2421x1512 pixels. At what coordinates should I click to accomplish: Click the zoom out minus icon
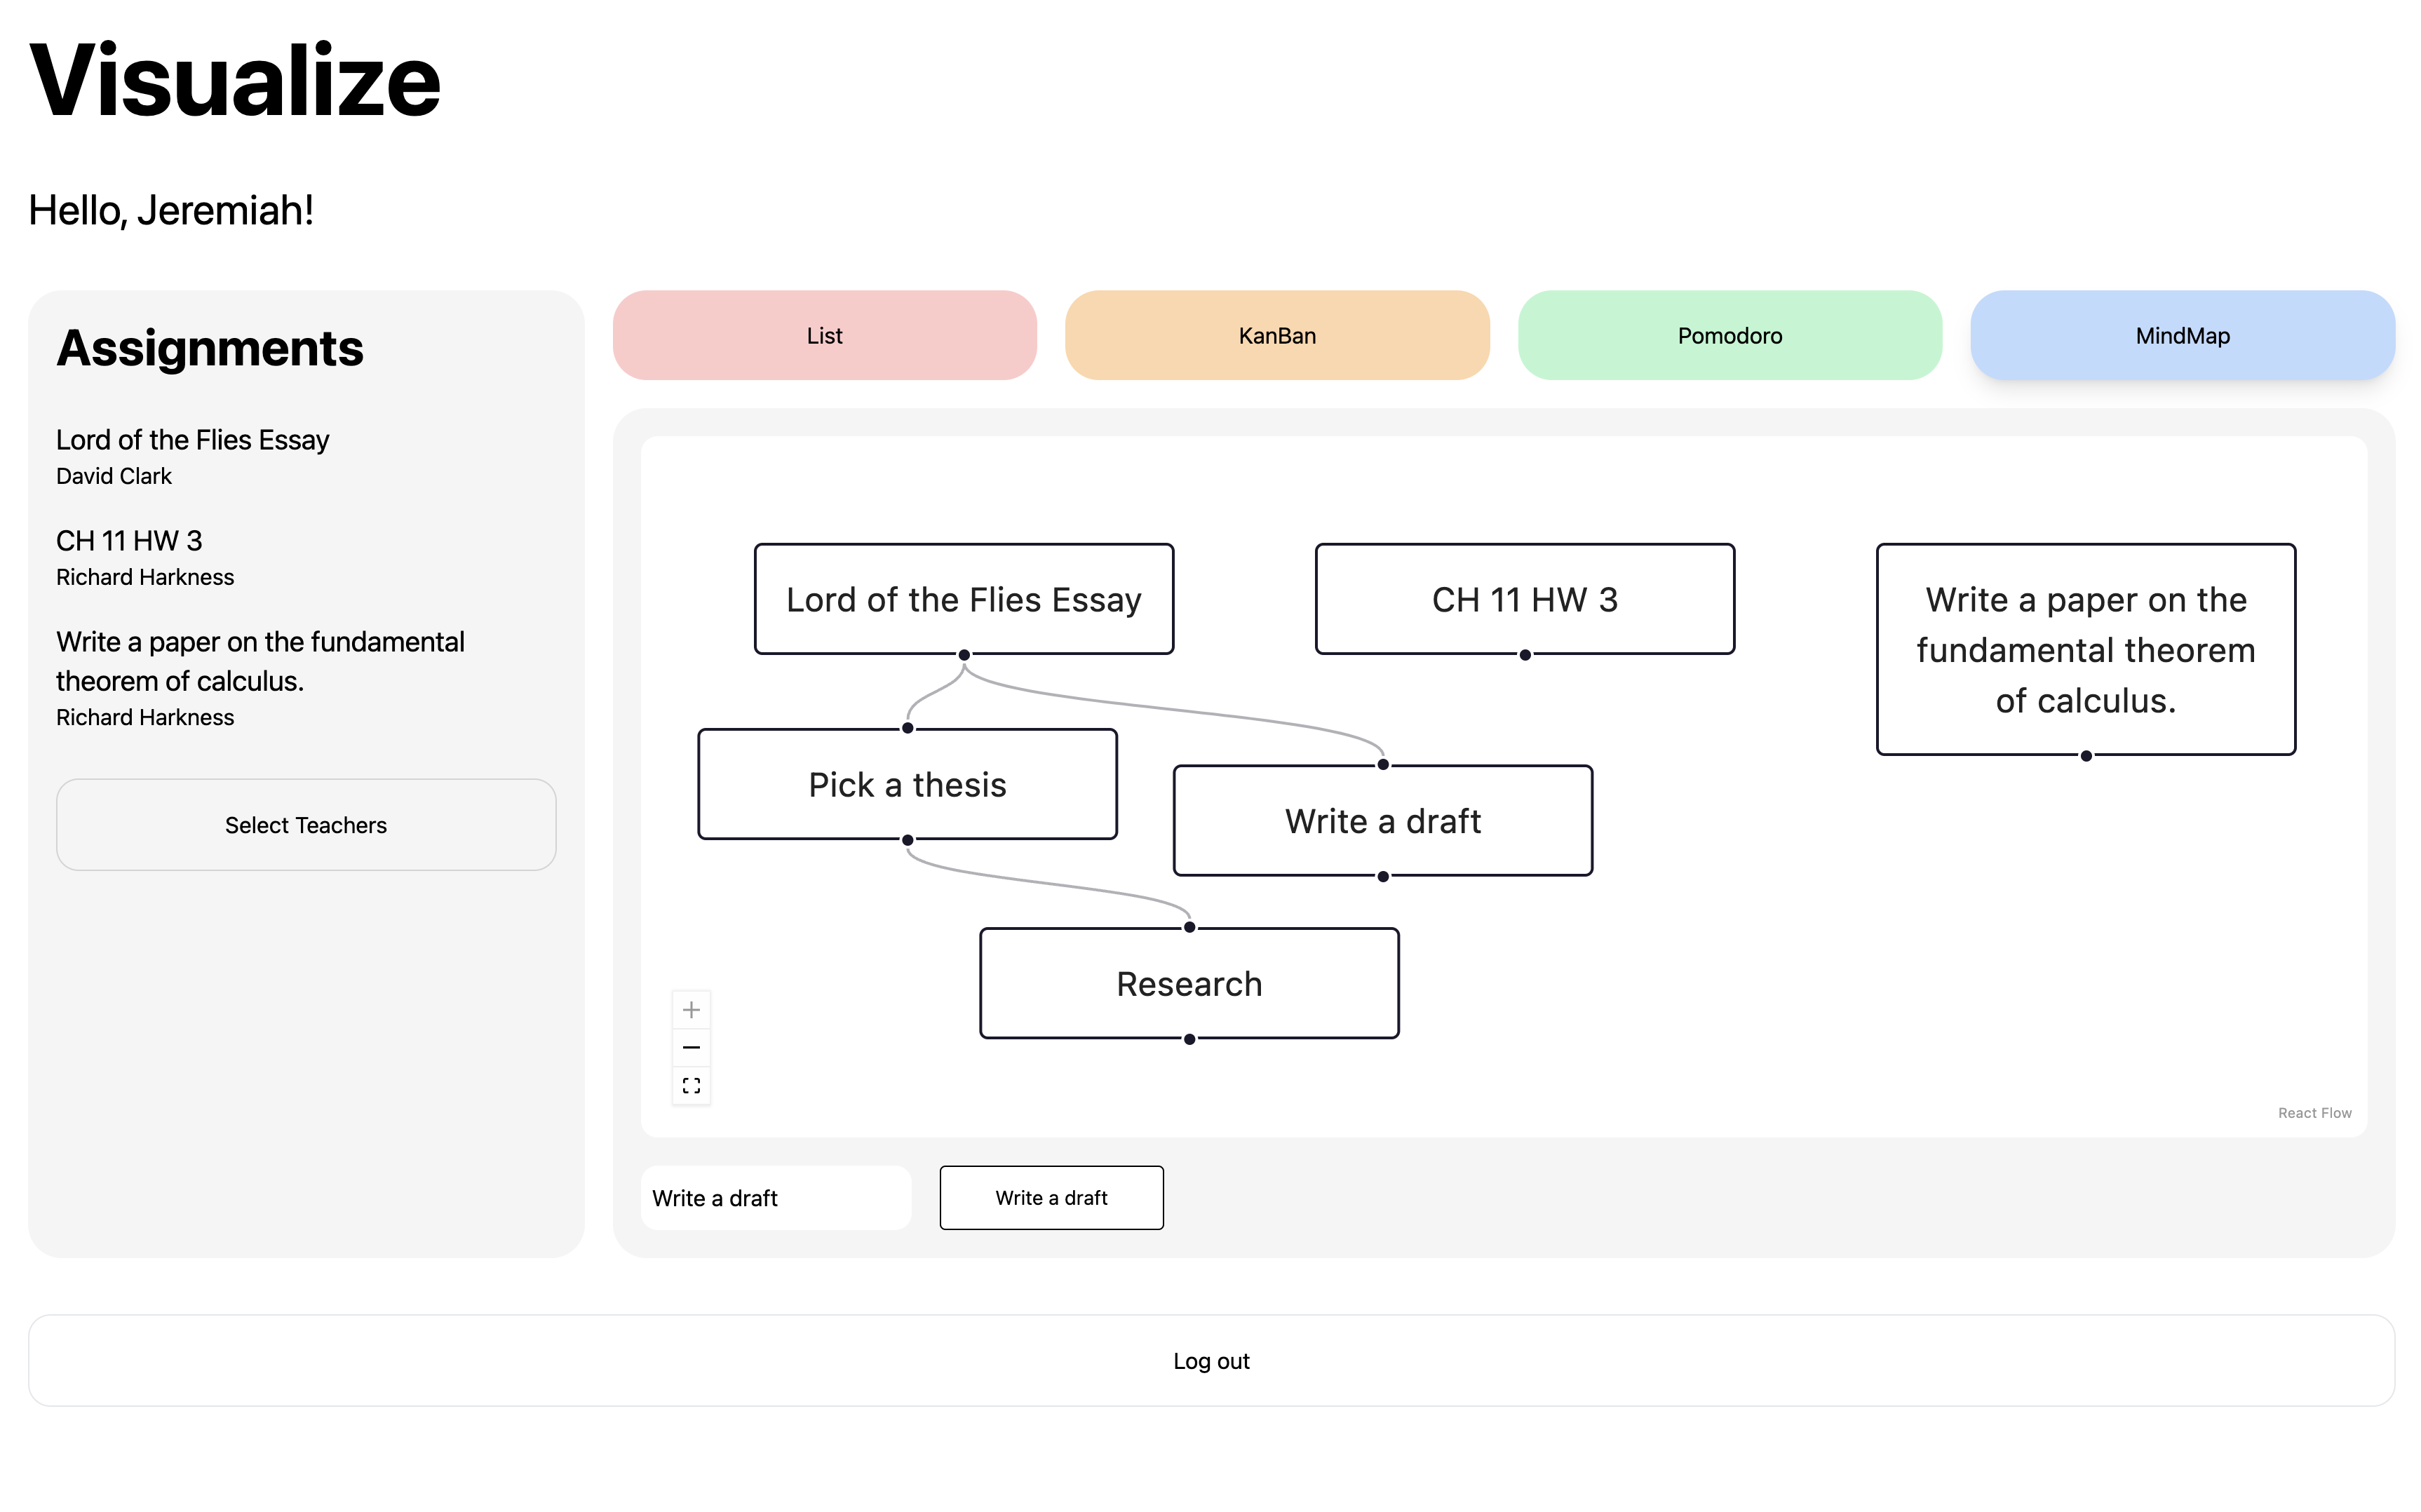point(691,1047)
